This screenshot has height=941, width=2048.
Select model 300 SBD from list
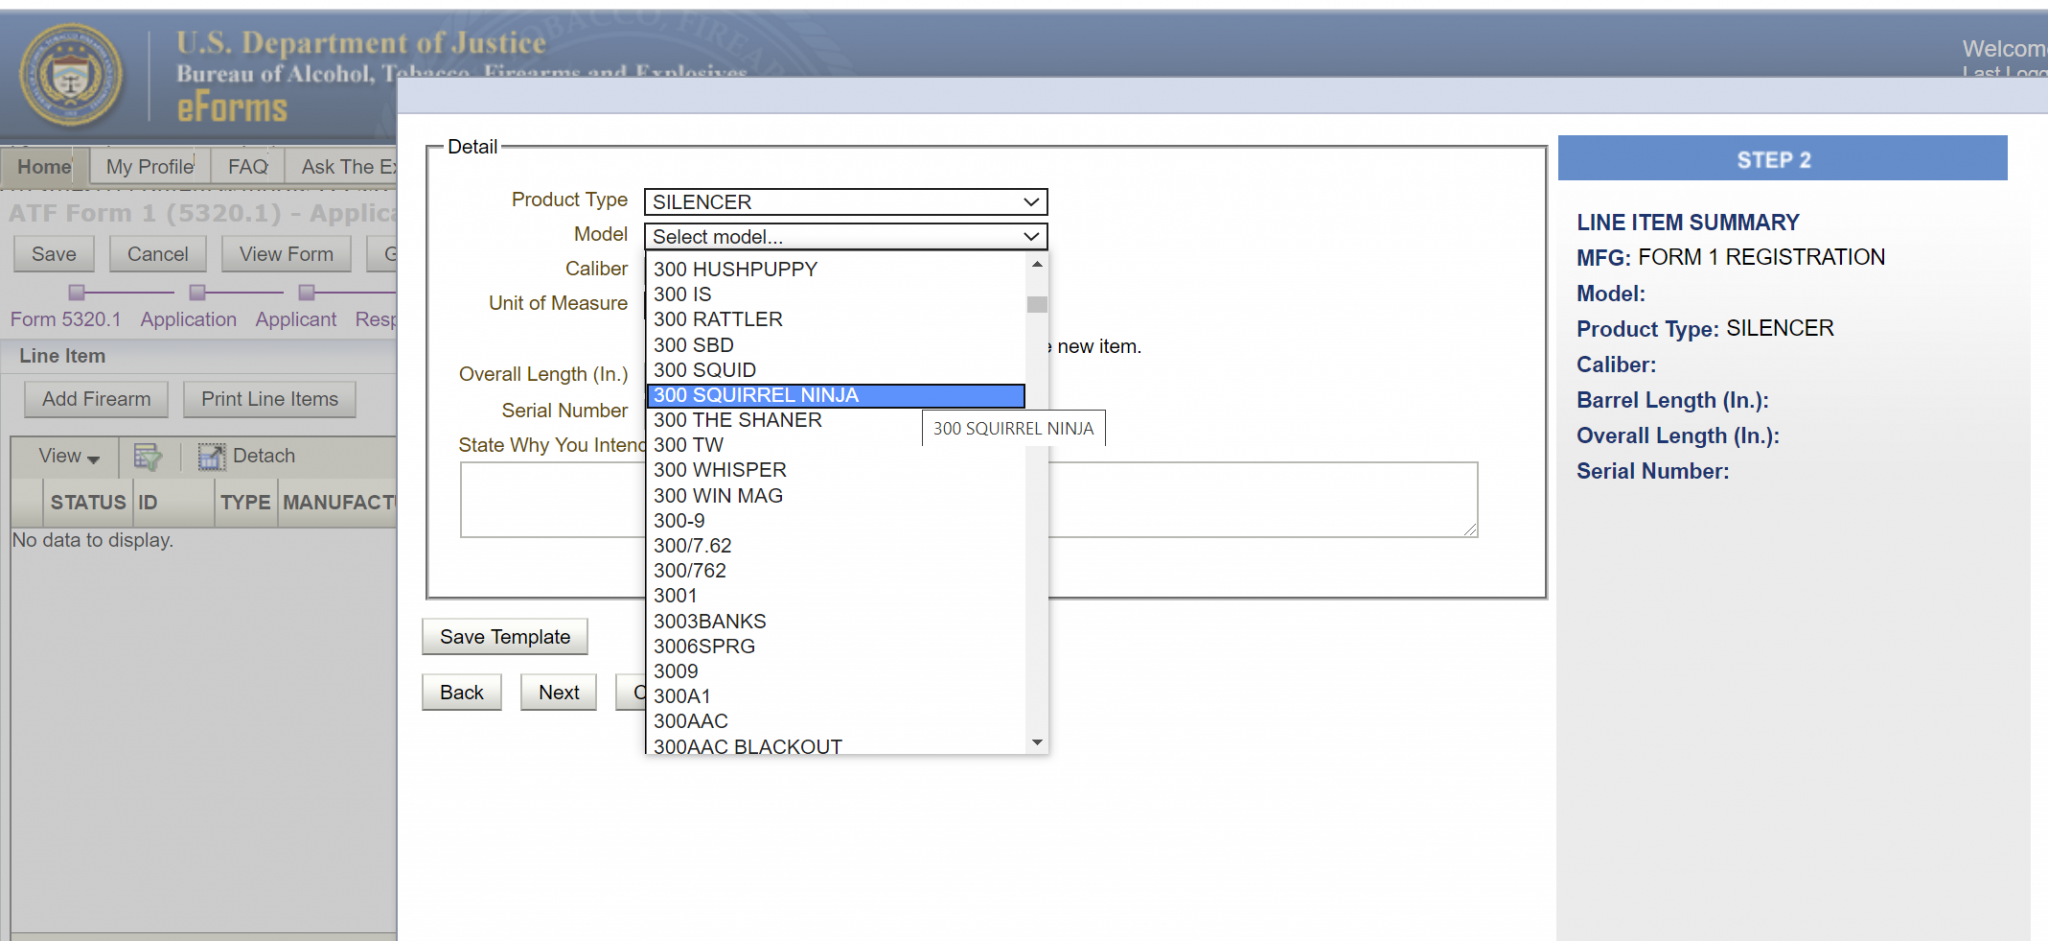(x=836, y=345)
